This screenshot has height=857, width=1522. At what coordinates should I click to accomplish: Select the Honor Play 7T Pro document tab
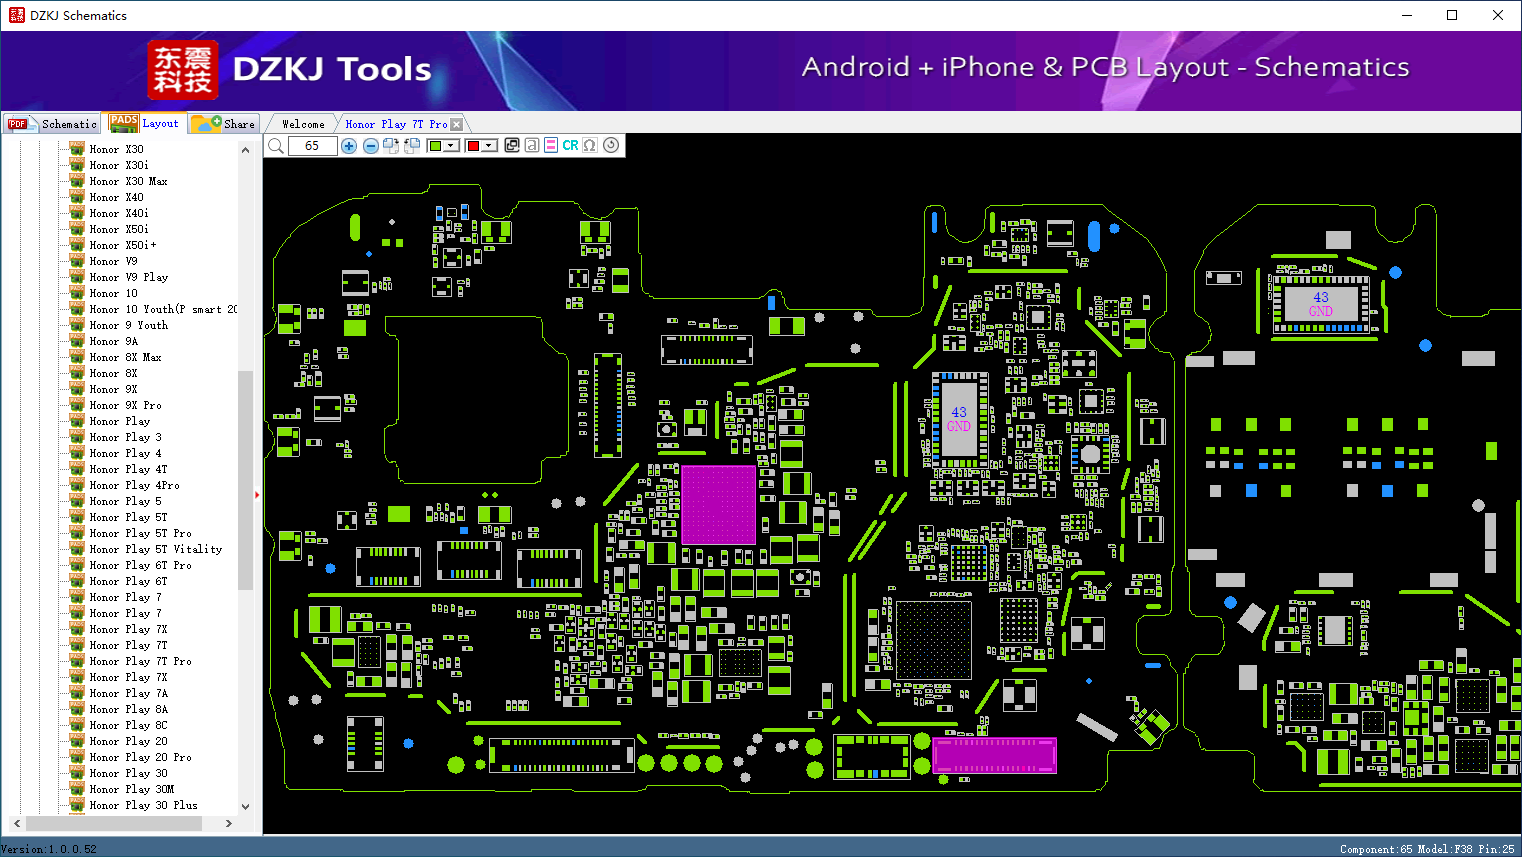pyautogui.click(x=396, y=124)
